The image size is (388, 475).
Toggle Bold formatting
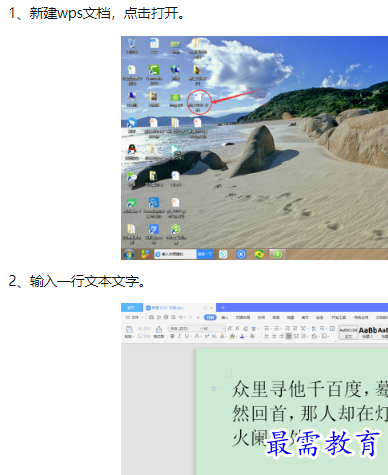click(172, 336)
